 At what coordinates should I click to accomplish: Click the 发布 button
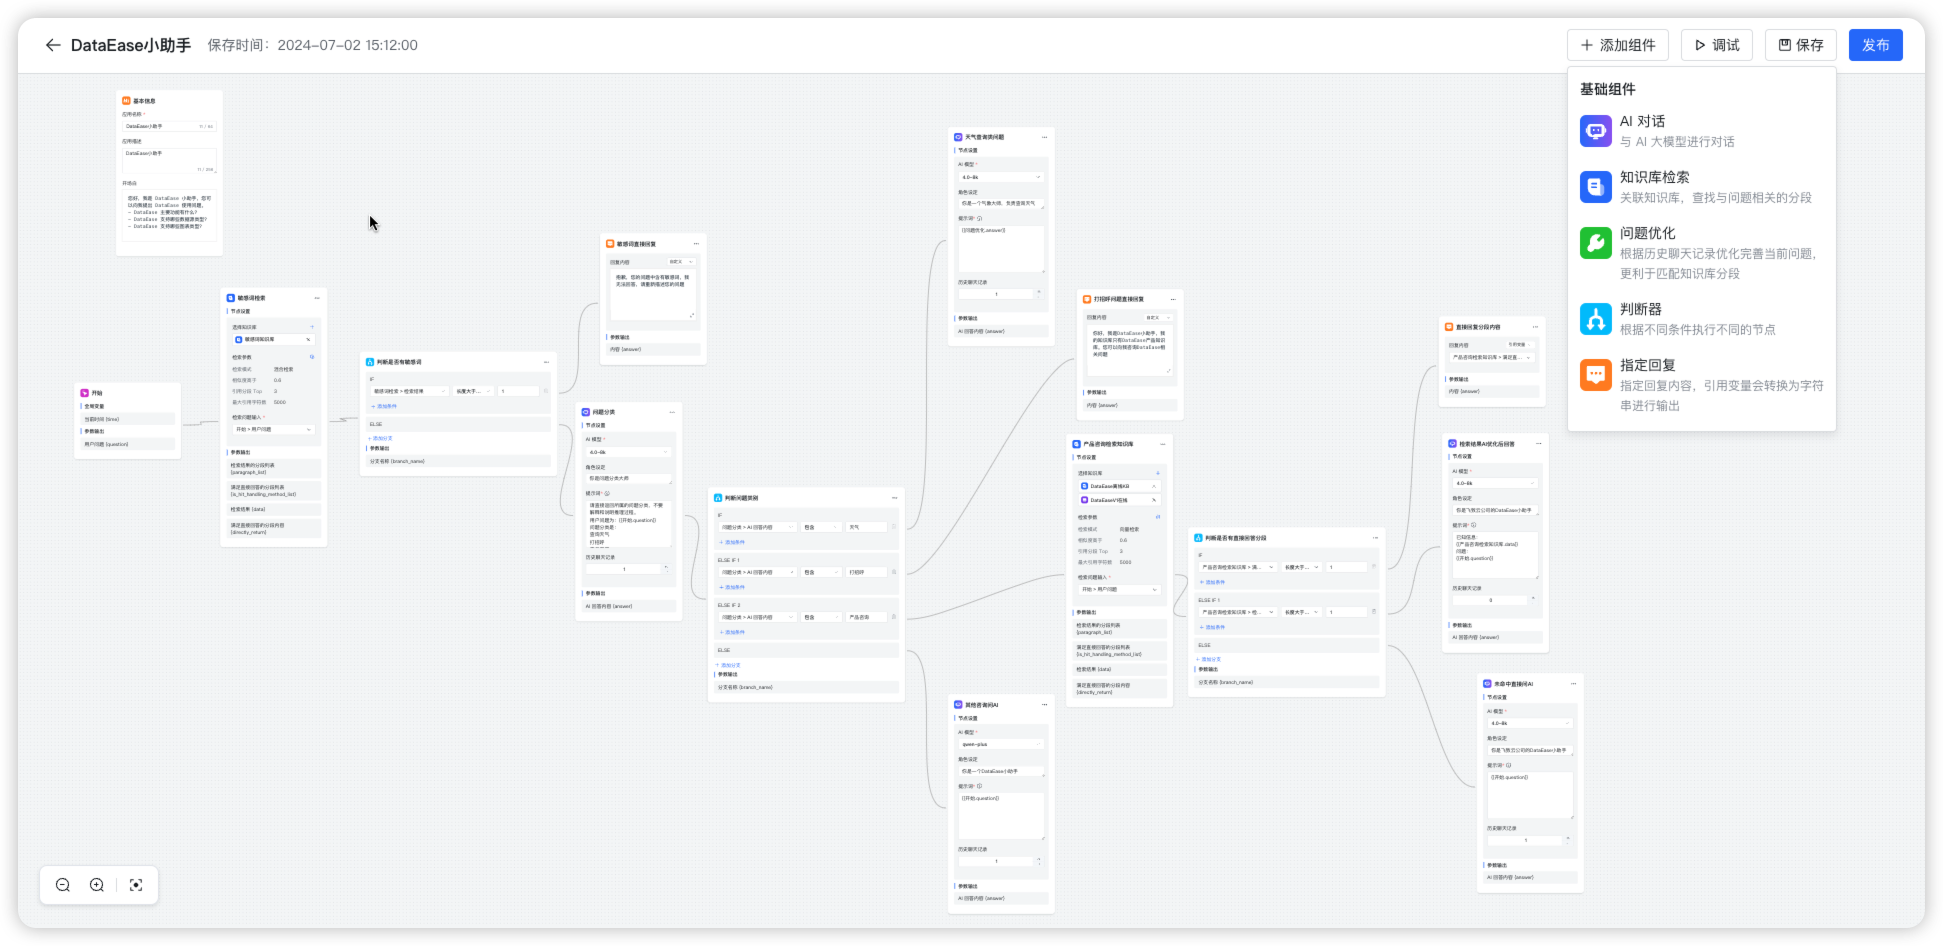[1876, 45]
